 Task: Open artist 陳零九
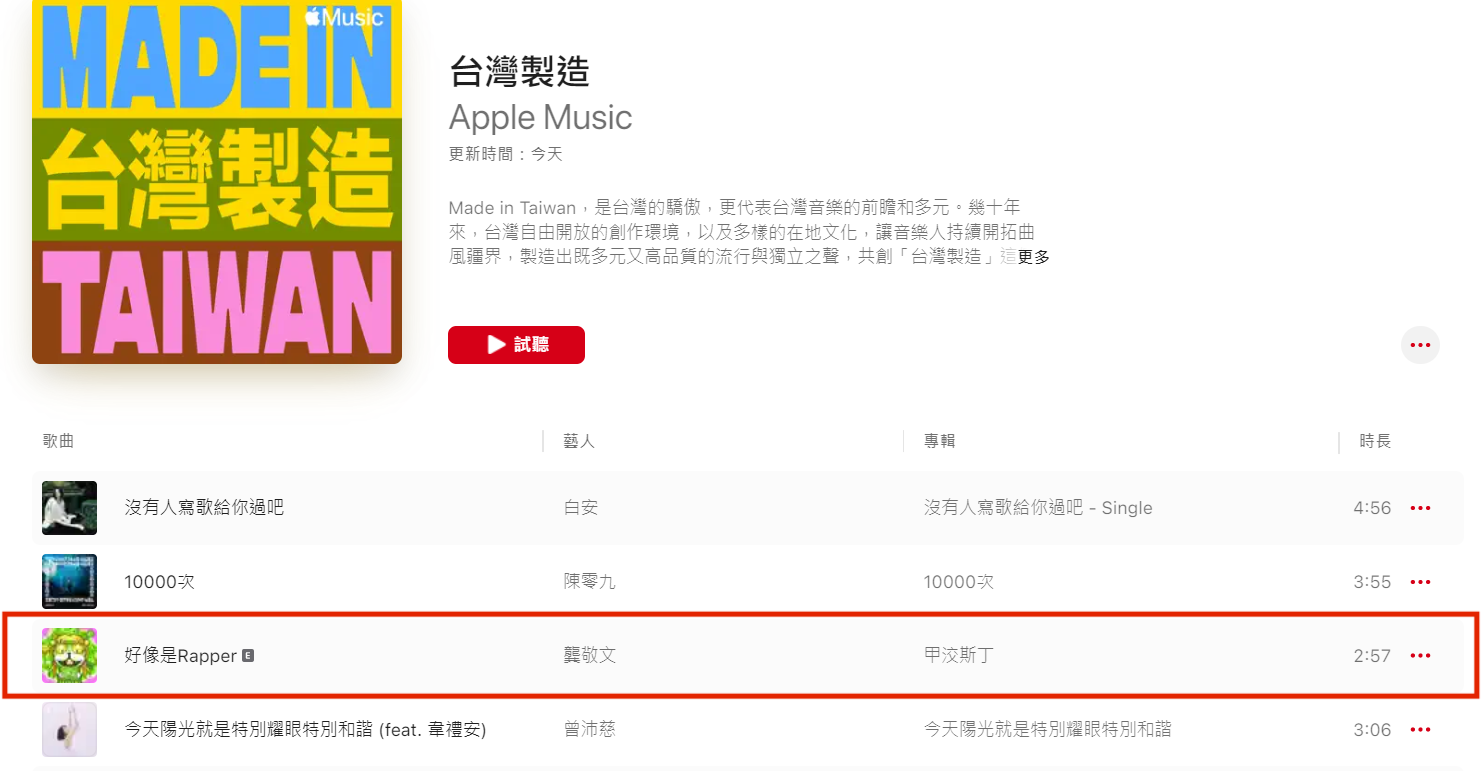point(590,582)
